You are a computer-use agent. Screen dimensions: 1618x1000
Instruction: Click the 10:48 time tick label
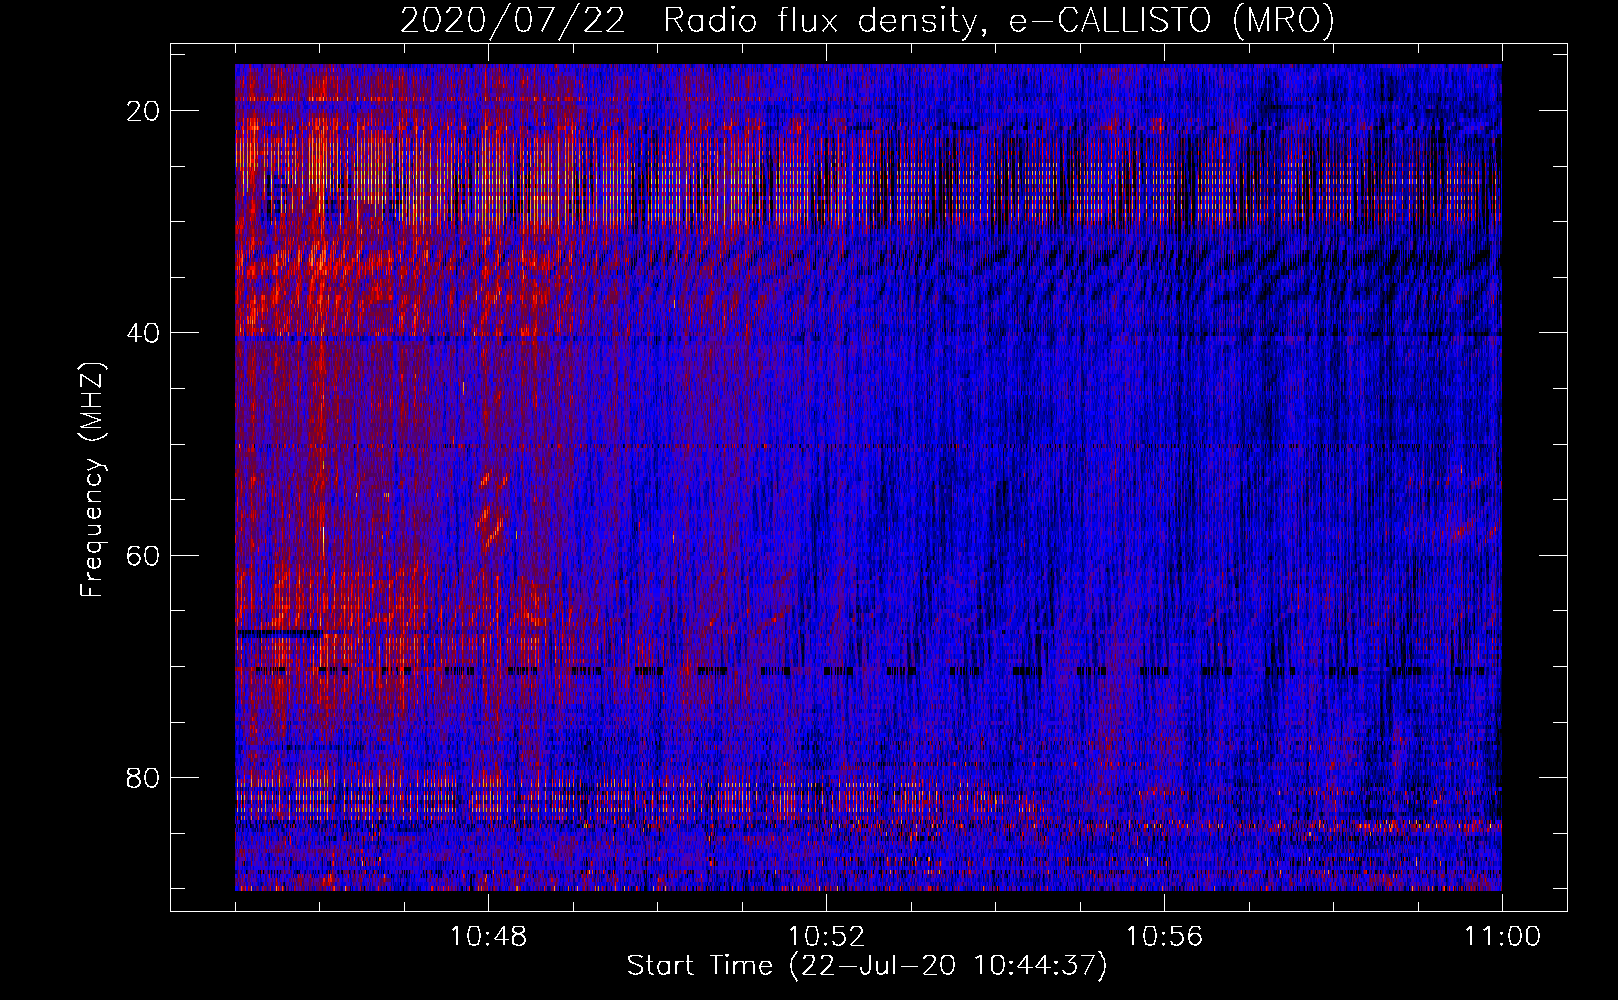pyautogui.click(x=488, y=937)
